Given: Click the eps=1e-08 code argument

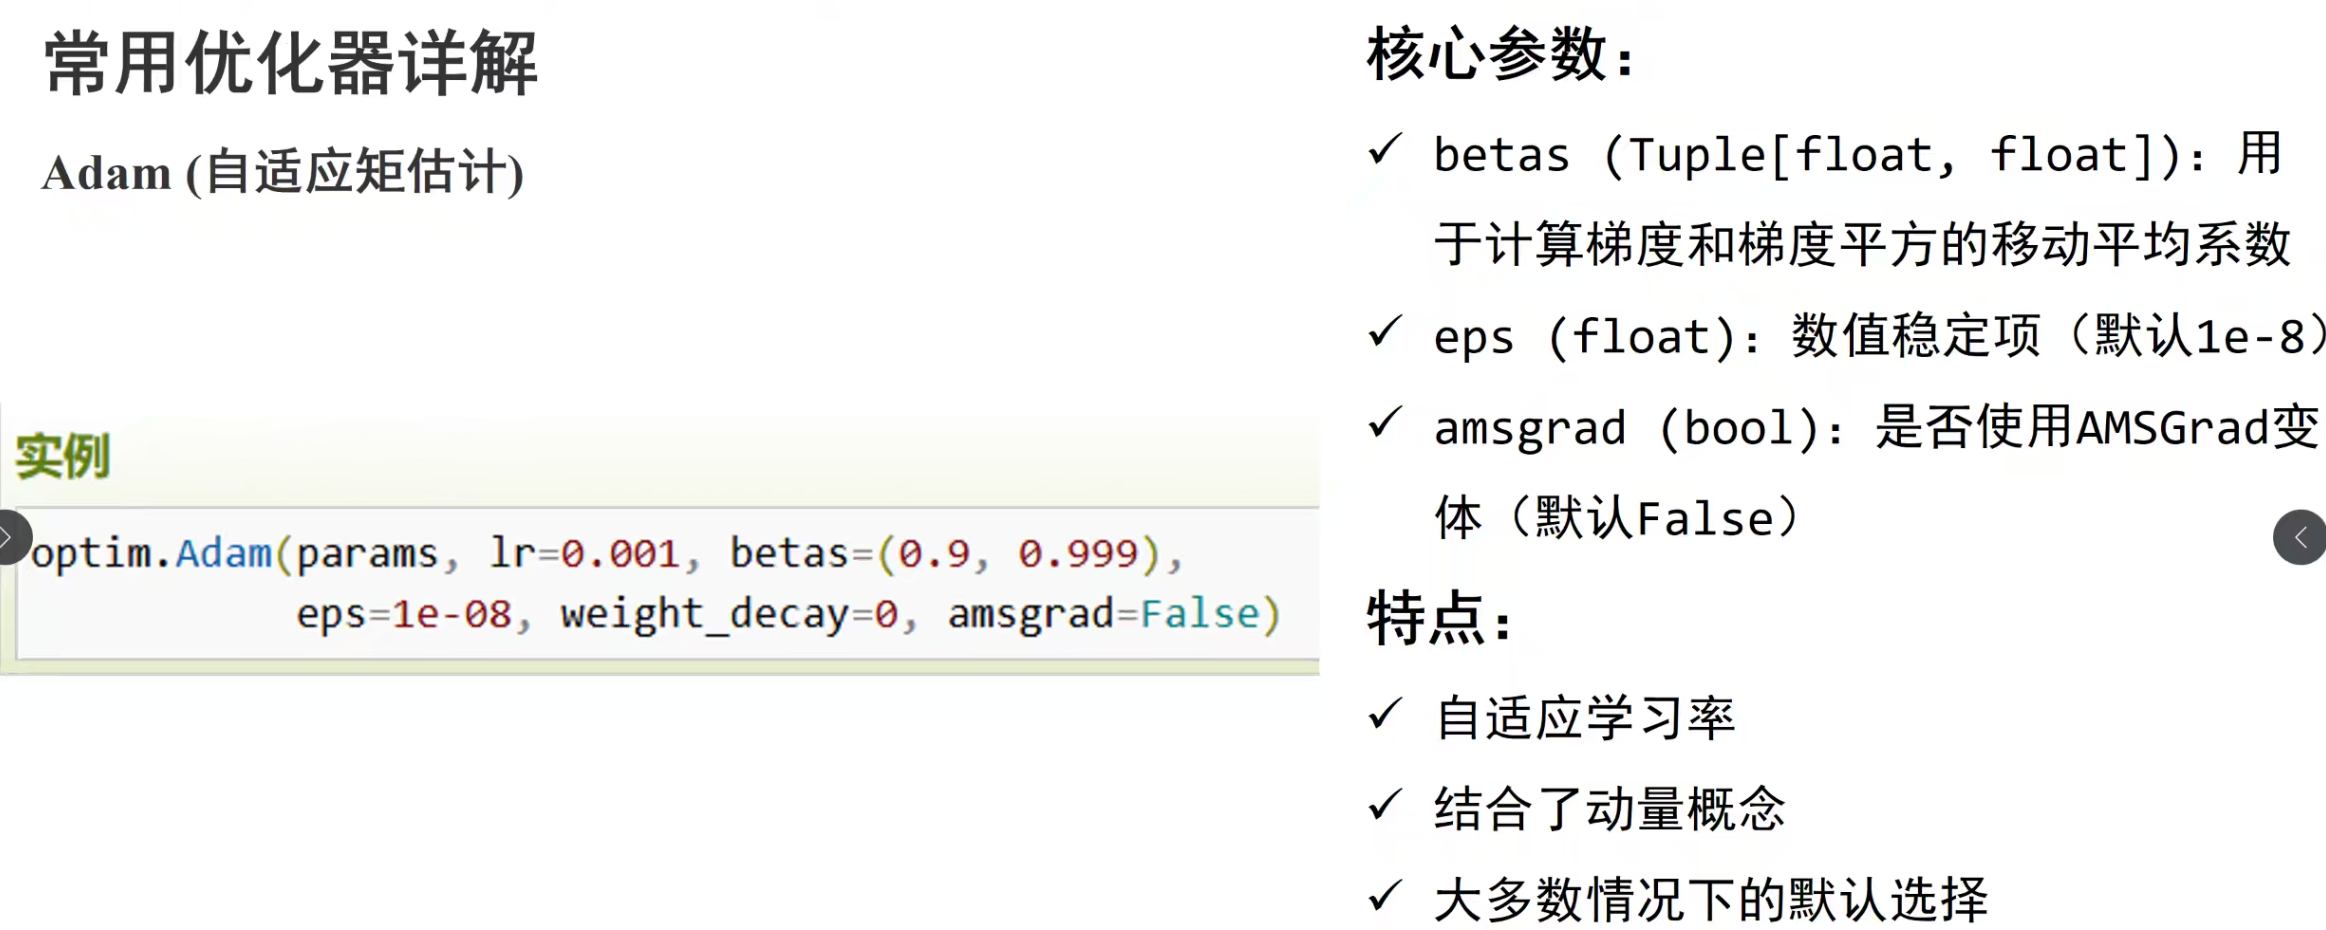Looking at the screenshot, I should point(404,614).
